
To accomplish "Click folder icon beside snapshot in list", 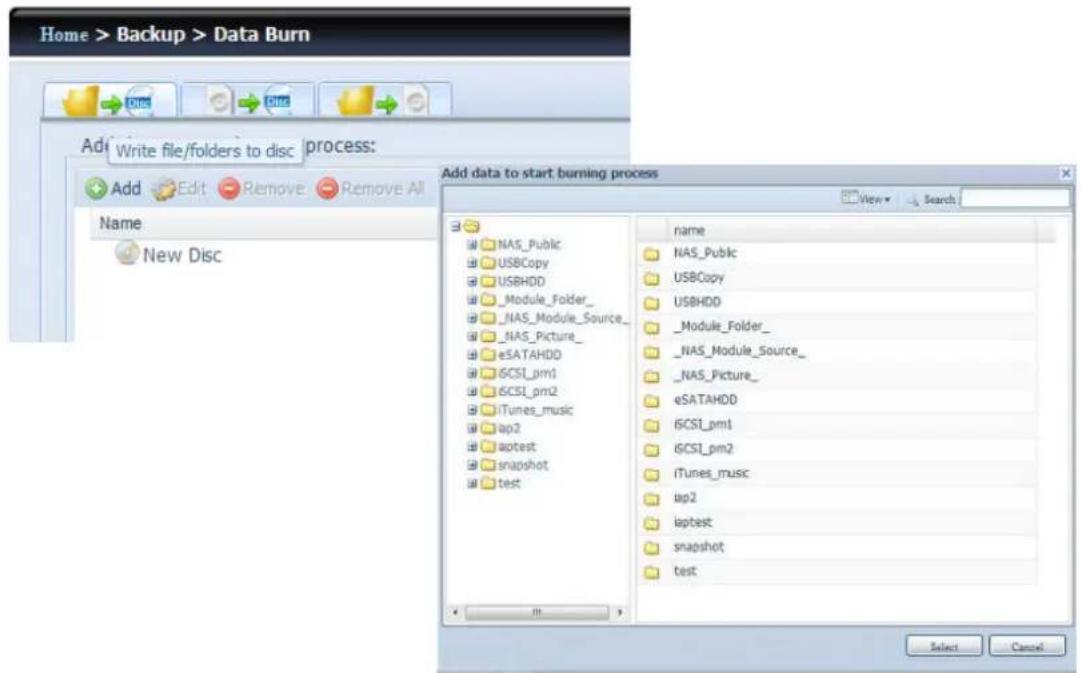I will [x=651, y=548].
